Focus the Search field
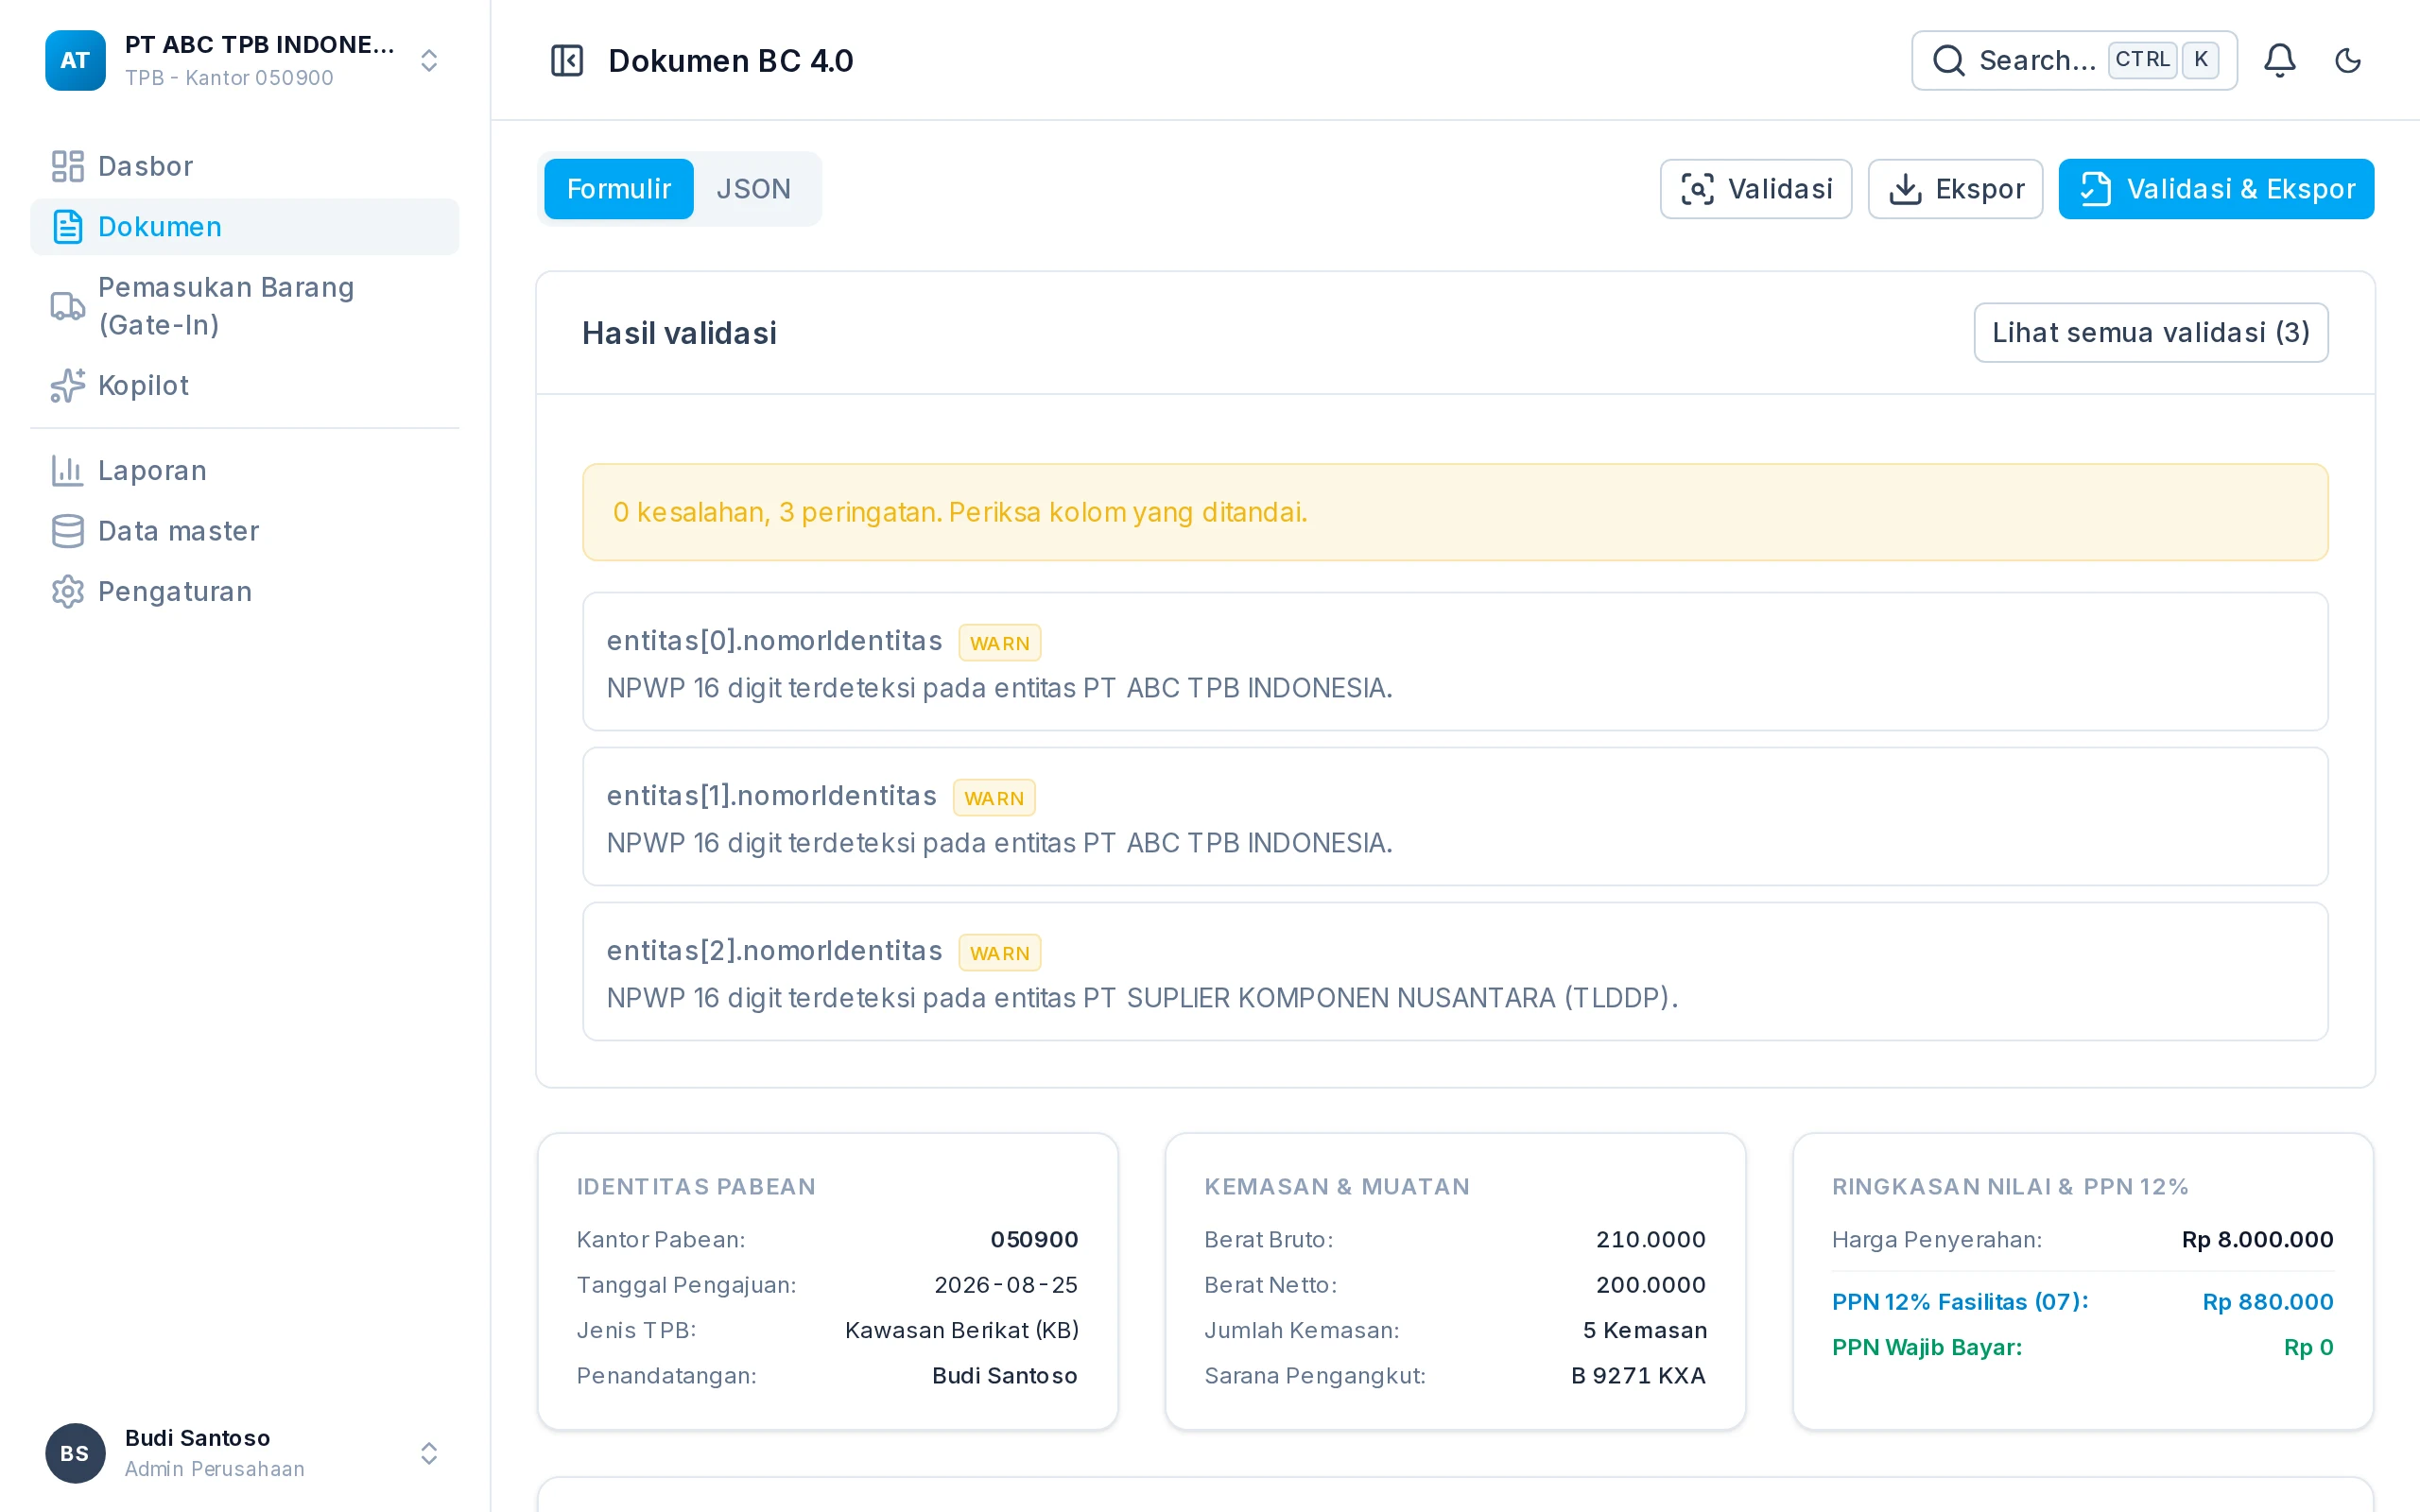 2074,60
